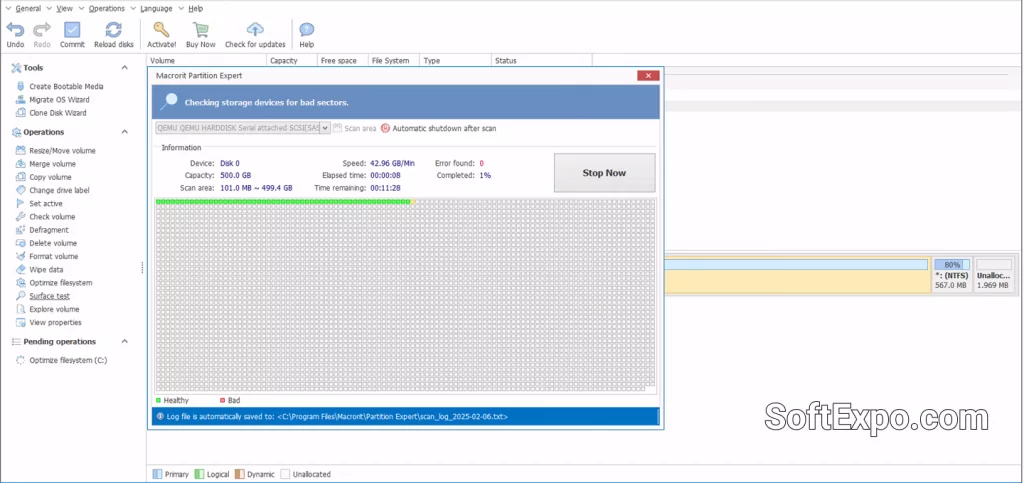Open the Operations menu
The width and height of the screenshot is (1024, 483).
click(106, 8)
